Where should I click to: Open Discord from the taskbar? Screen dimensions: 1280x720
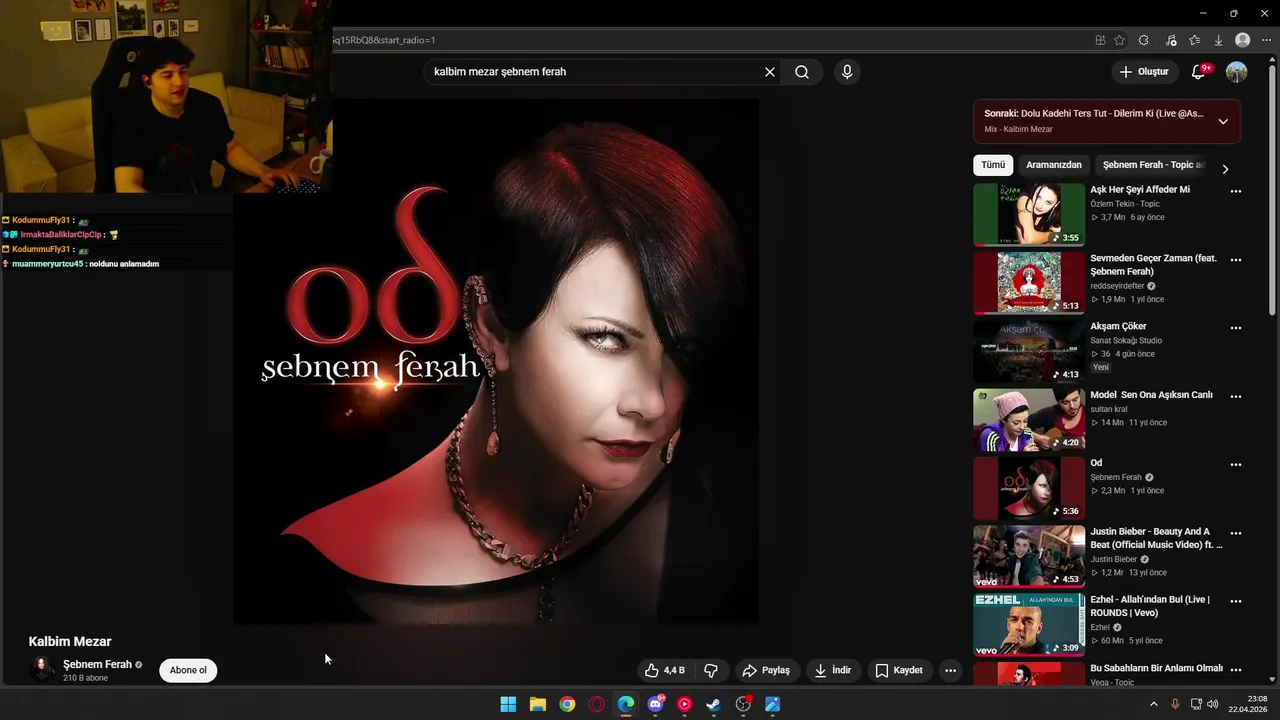pos(655,704)
